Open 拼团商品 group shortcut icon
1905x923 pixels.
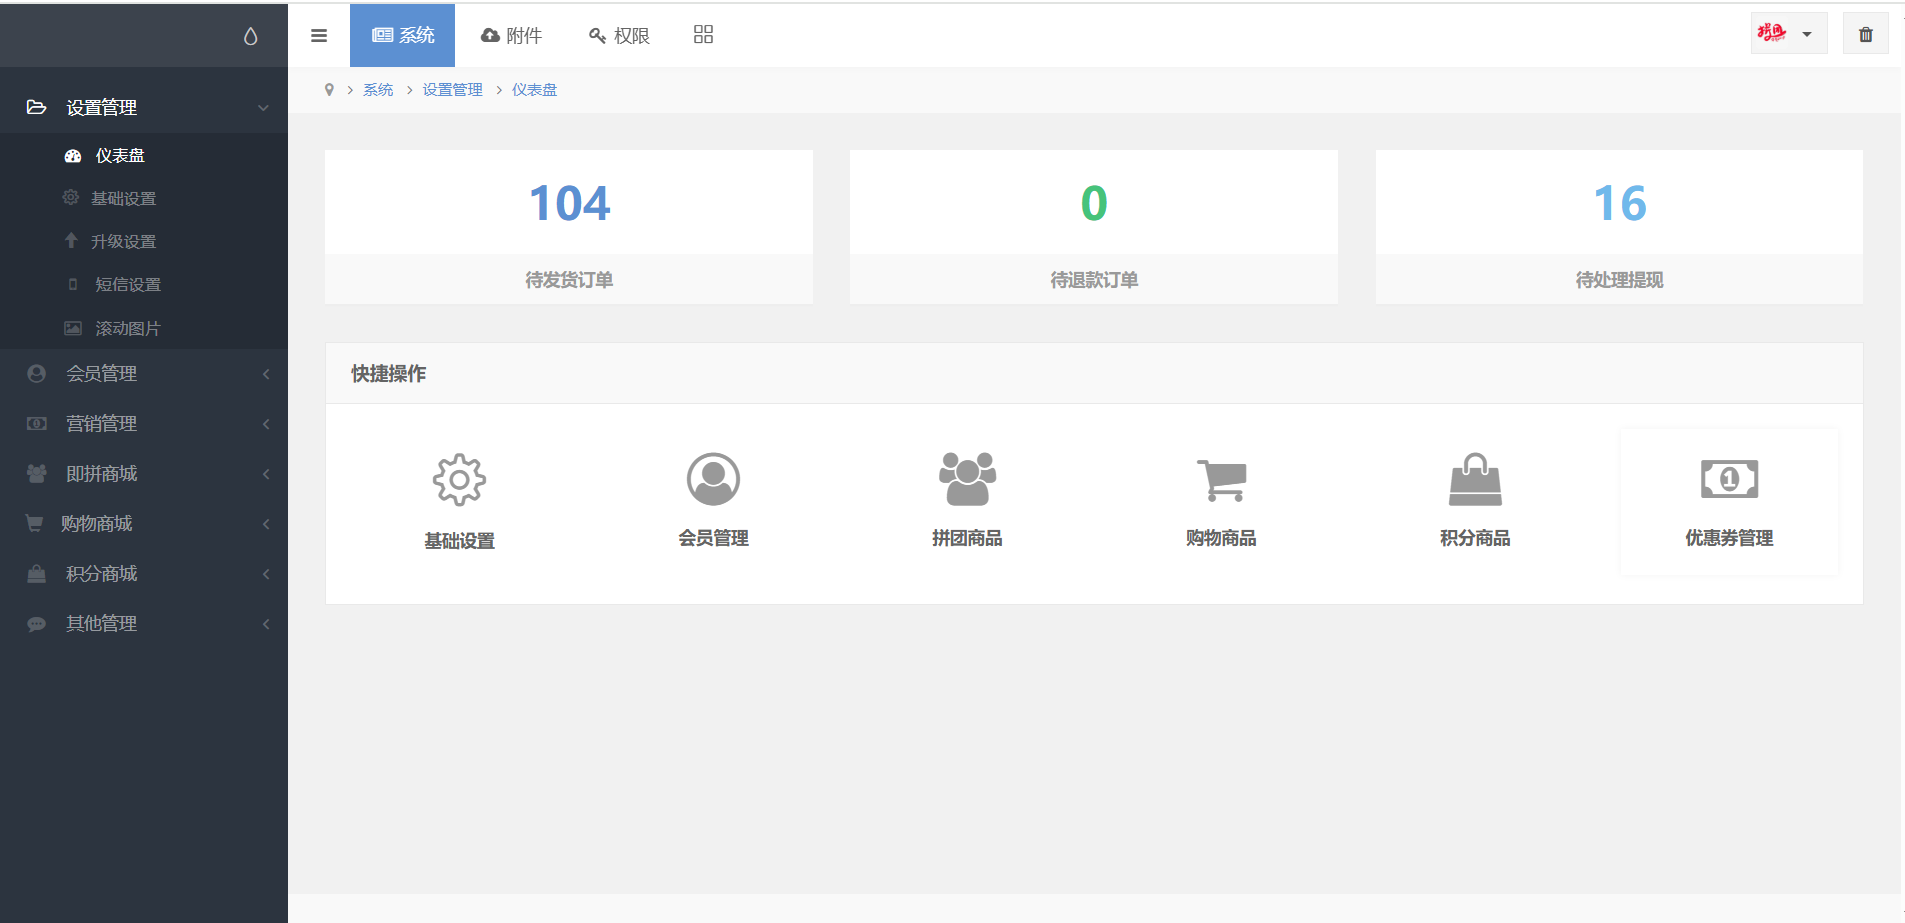967,479
